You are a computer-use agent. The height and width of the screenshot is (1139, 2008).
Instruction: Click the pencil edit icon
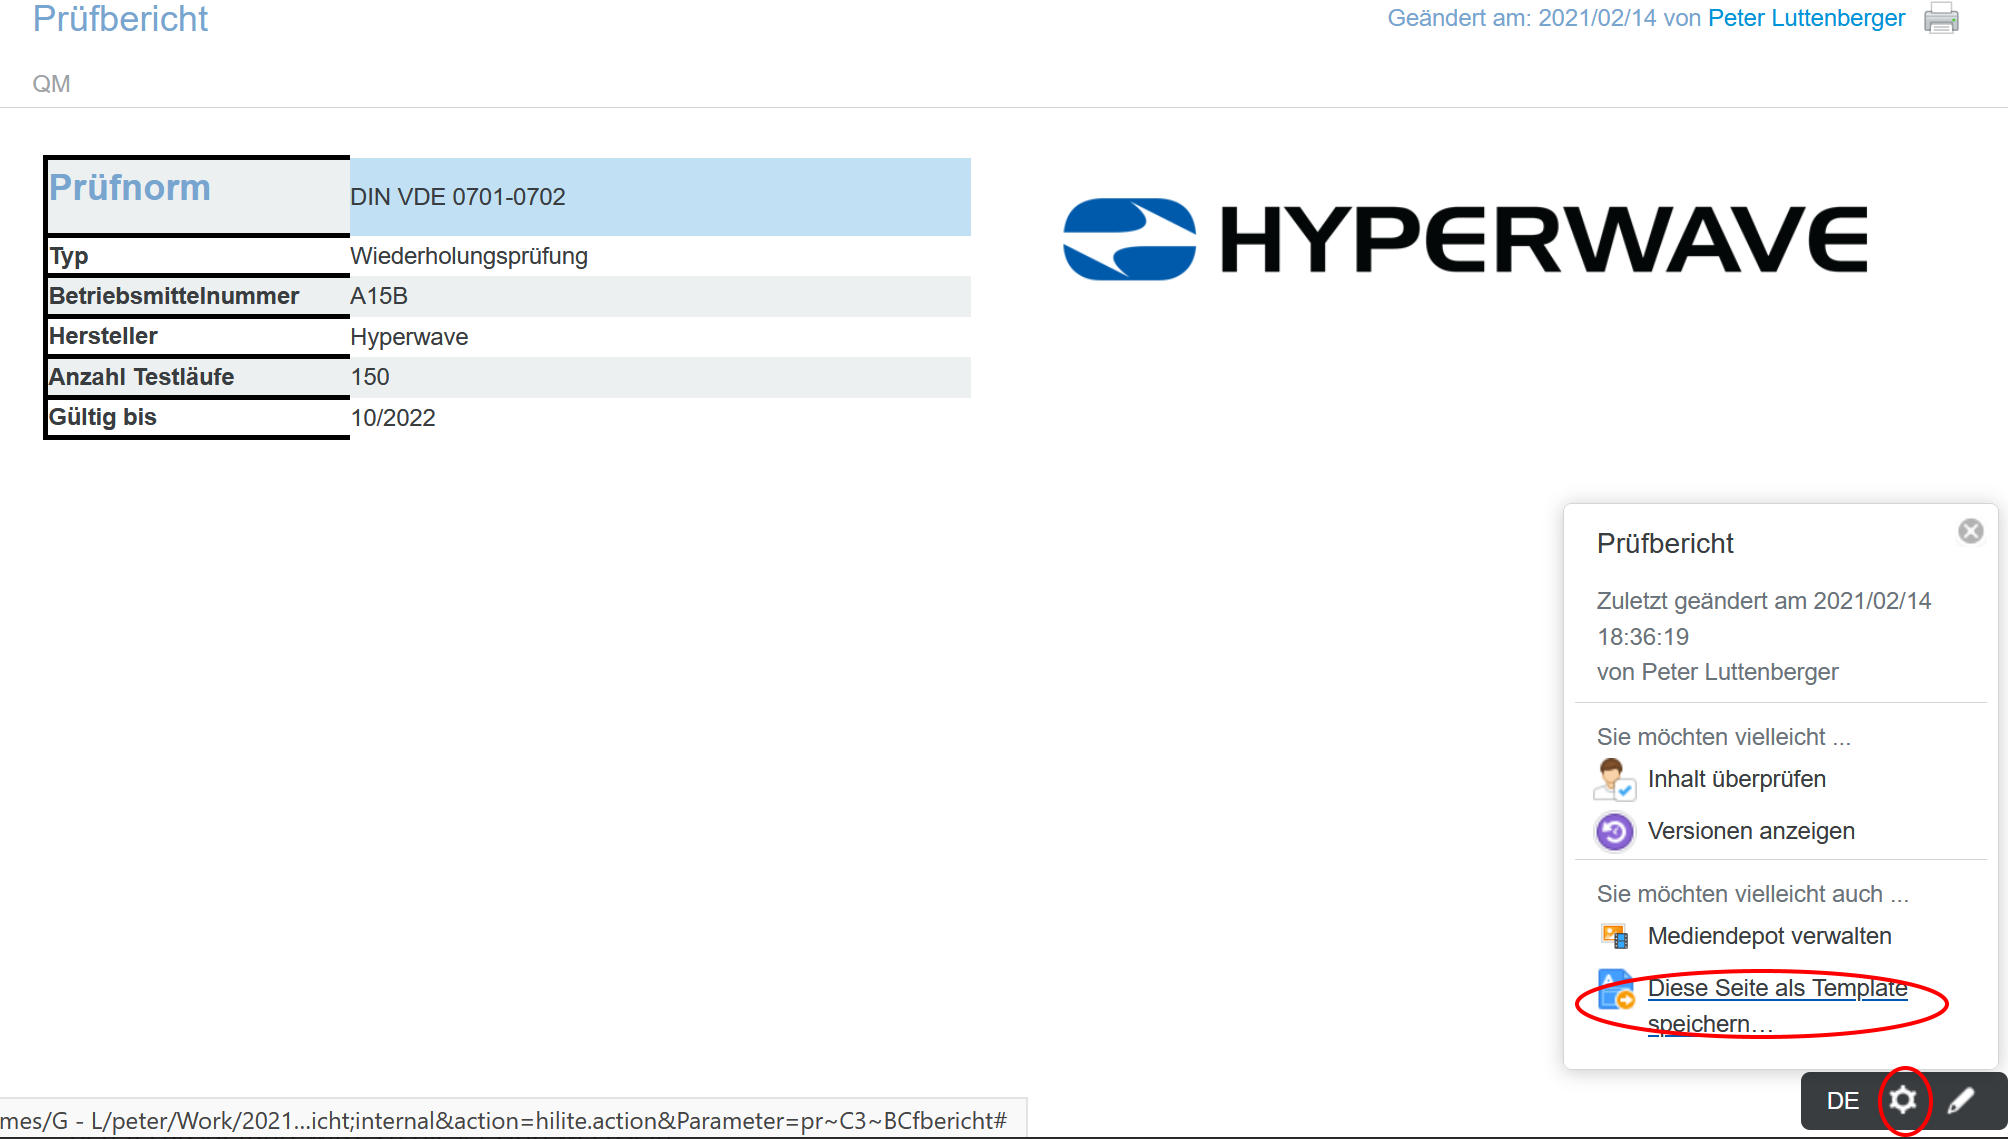pos(1961,1101)
